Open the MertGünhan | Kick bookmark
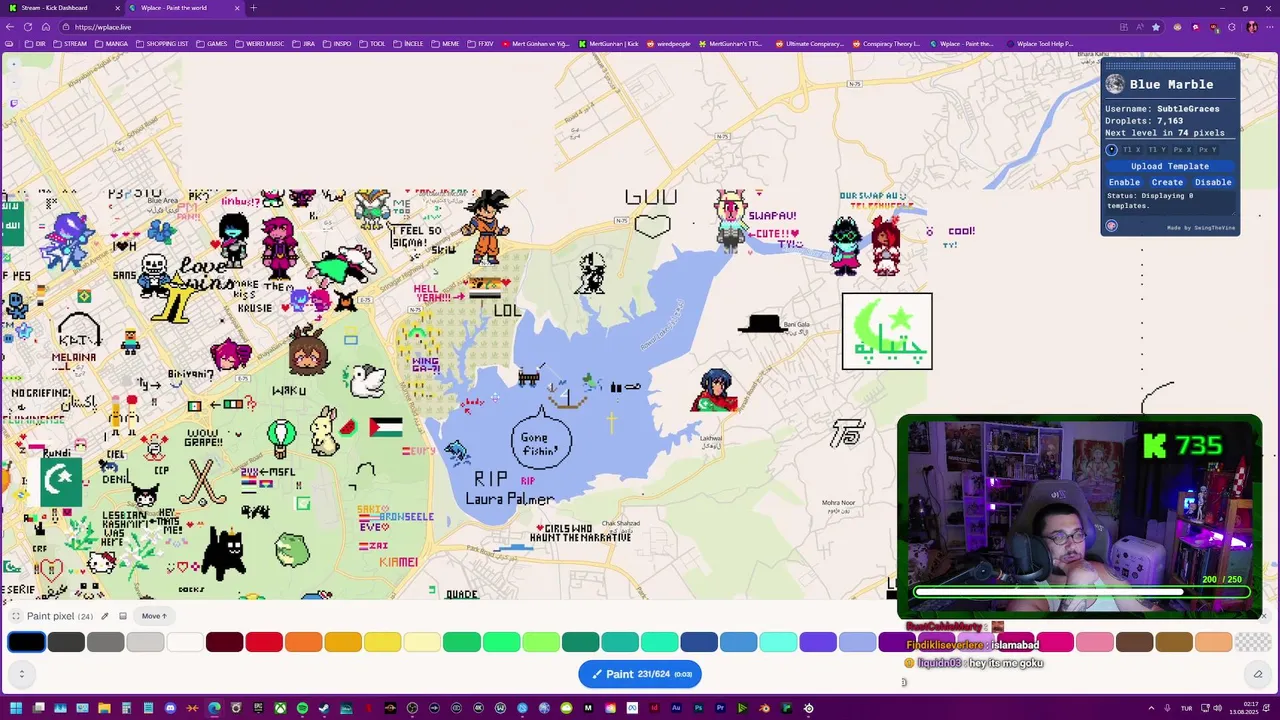 [609, 44]
